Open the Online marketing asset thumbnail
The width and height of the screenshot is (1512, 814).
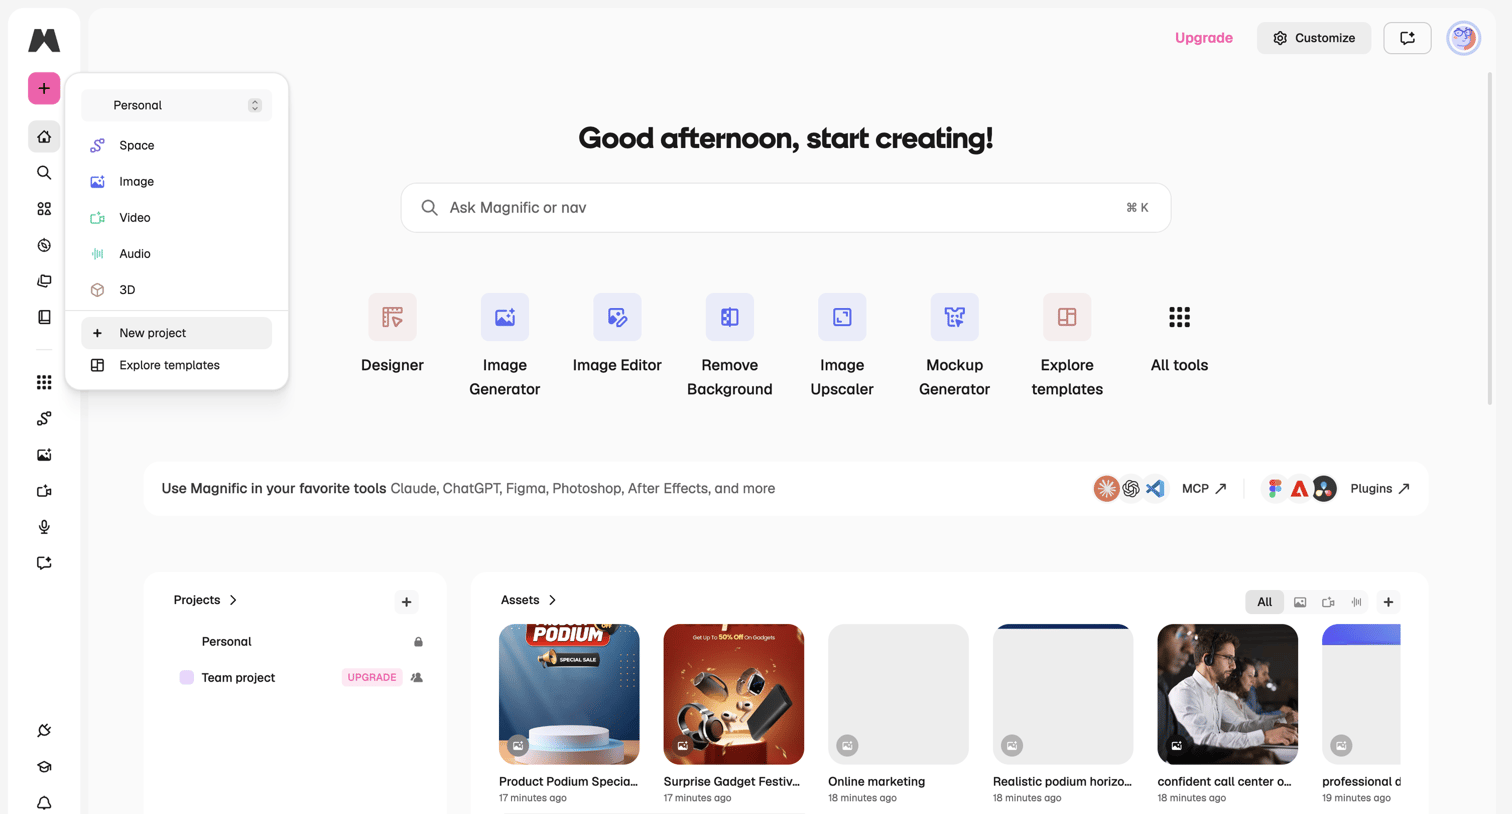click(x=898, y=694)
